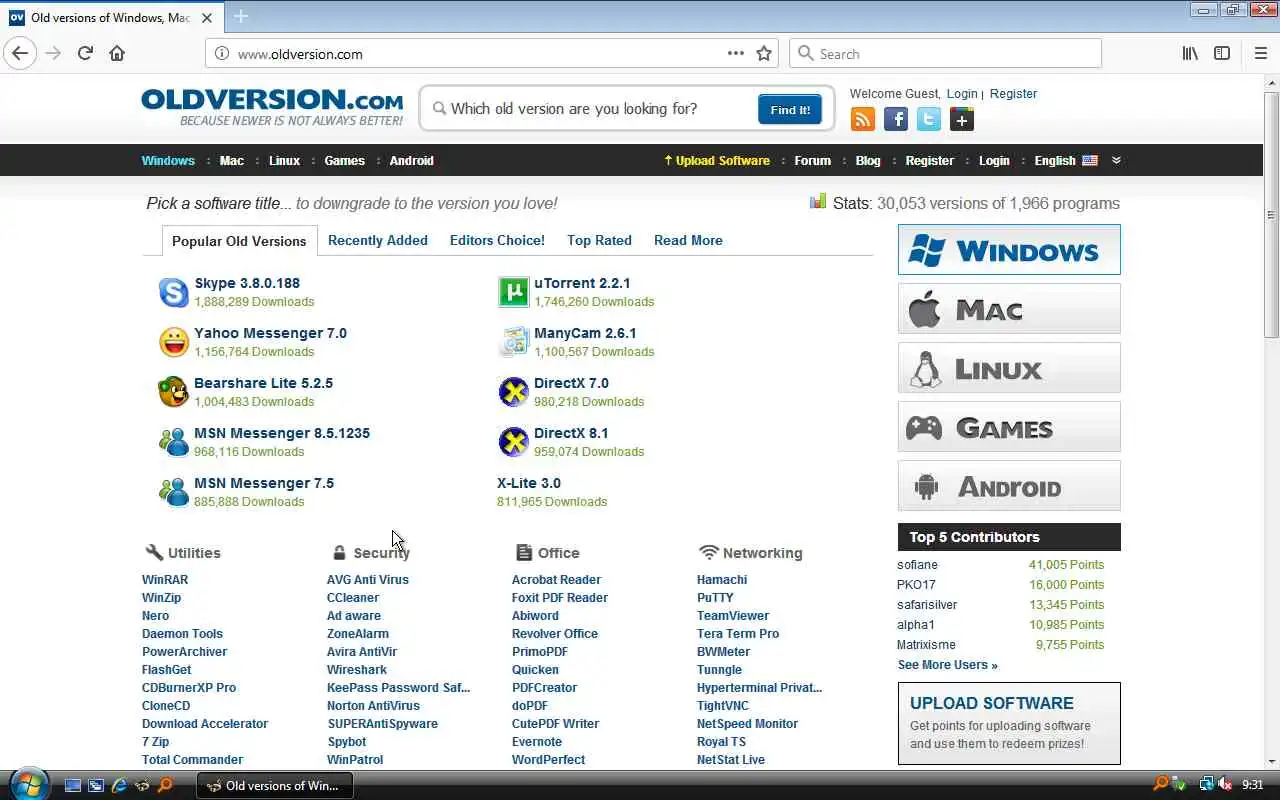Open the AVG Anti Virus link

[368, 579]
